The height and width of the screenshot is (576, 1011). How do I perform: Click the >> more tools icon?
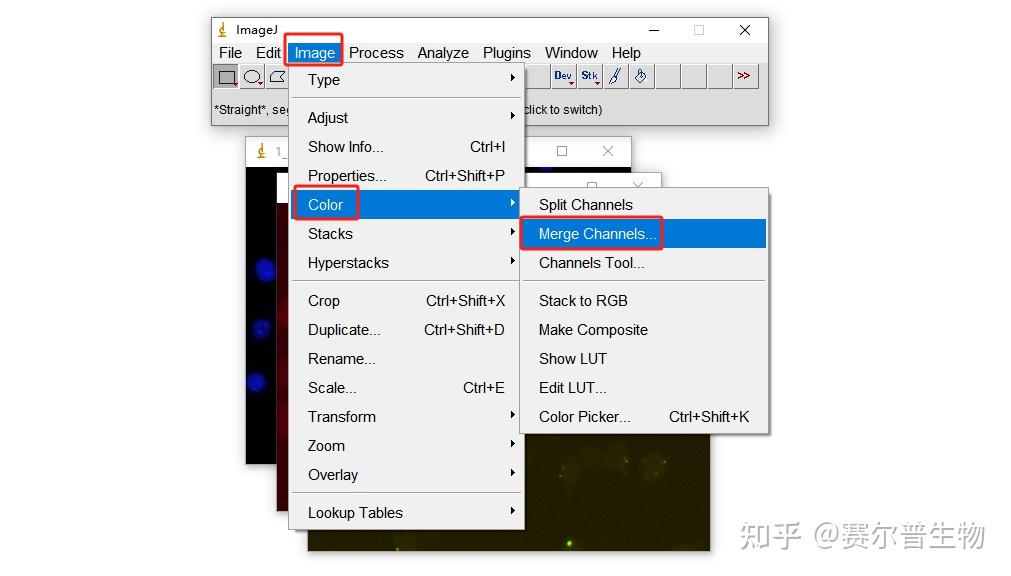pyautogui.click(x=745, y=76)
